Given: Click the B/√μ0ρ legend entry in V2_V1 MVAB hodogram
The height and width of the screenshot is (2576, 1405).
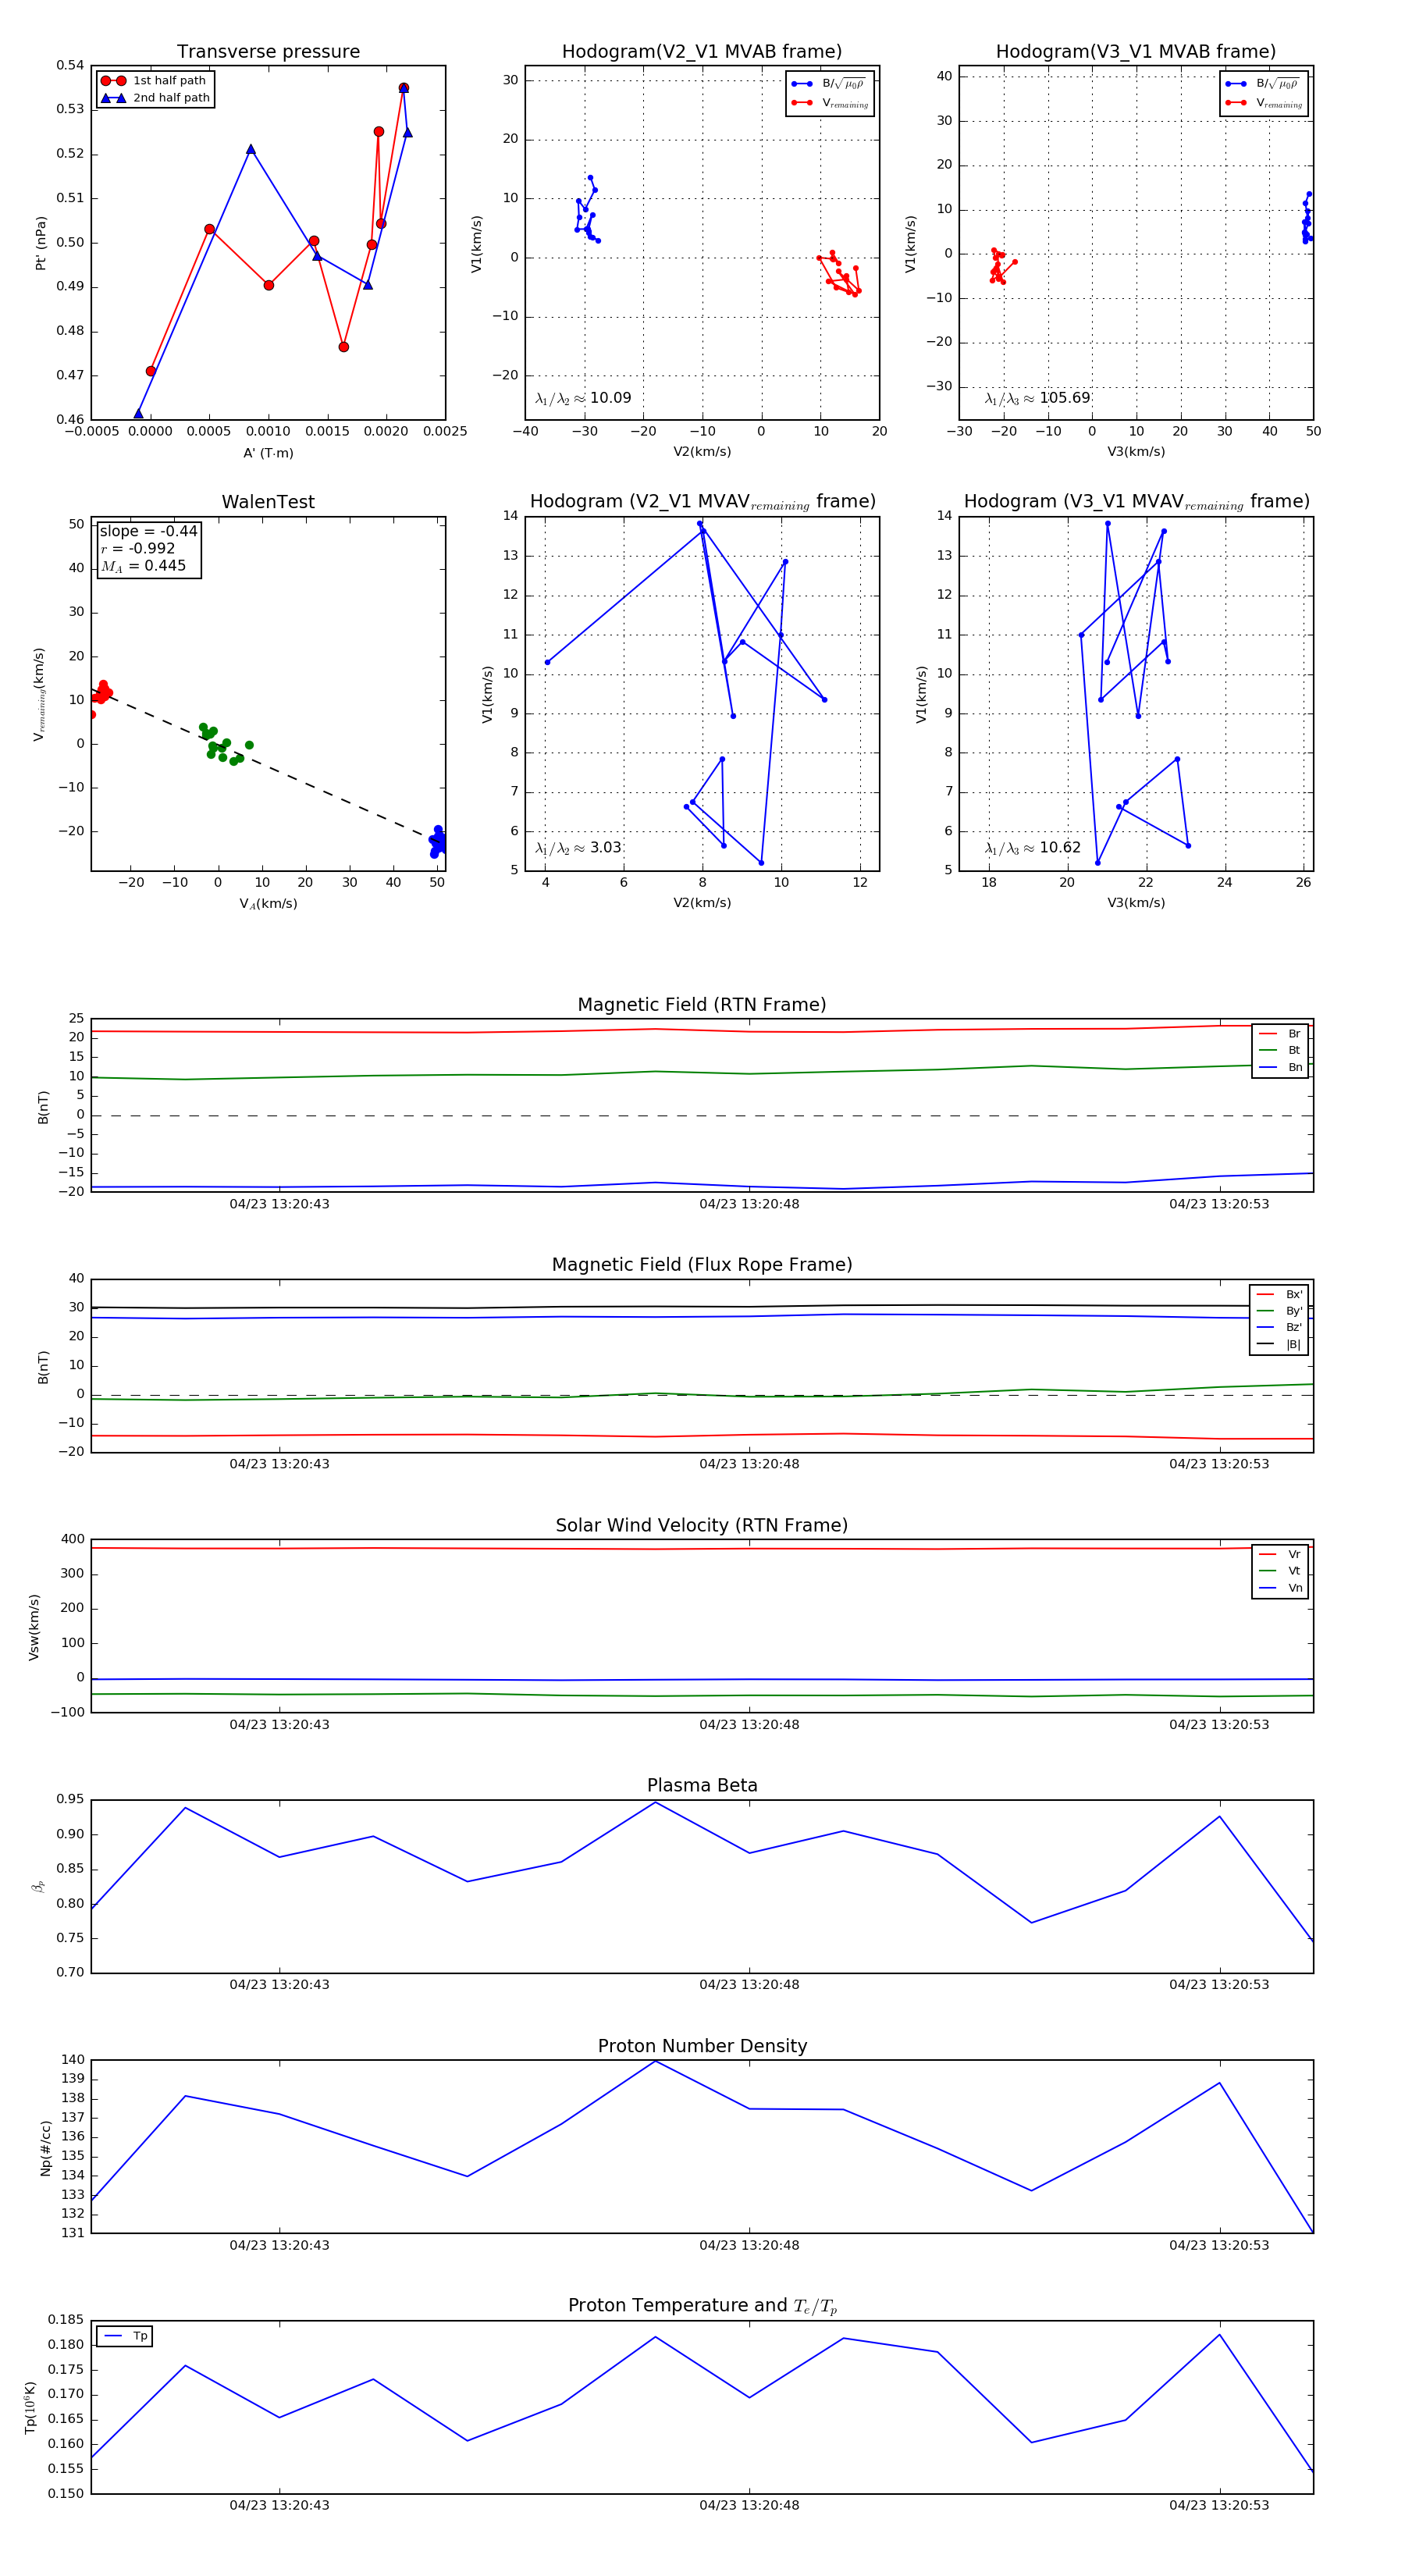Looking at the screenshot, I should coord(829,84).
